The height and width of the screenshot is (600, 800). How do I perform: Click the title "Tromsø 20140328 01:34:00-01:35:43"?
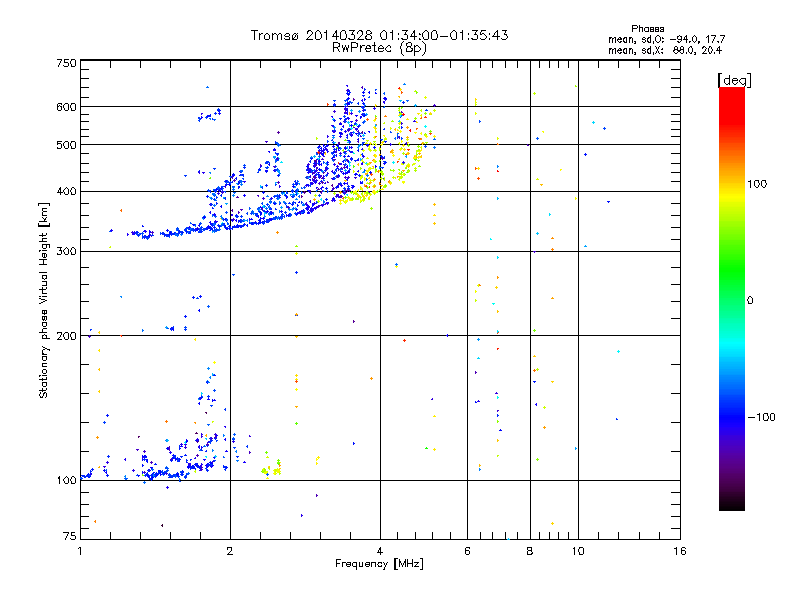click(379, 35)
